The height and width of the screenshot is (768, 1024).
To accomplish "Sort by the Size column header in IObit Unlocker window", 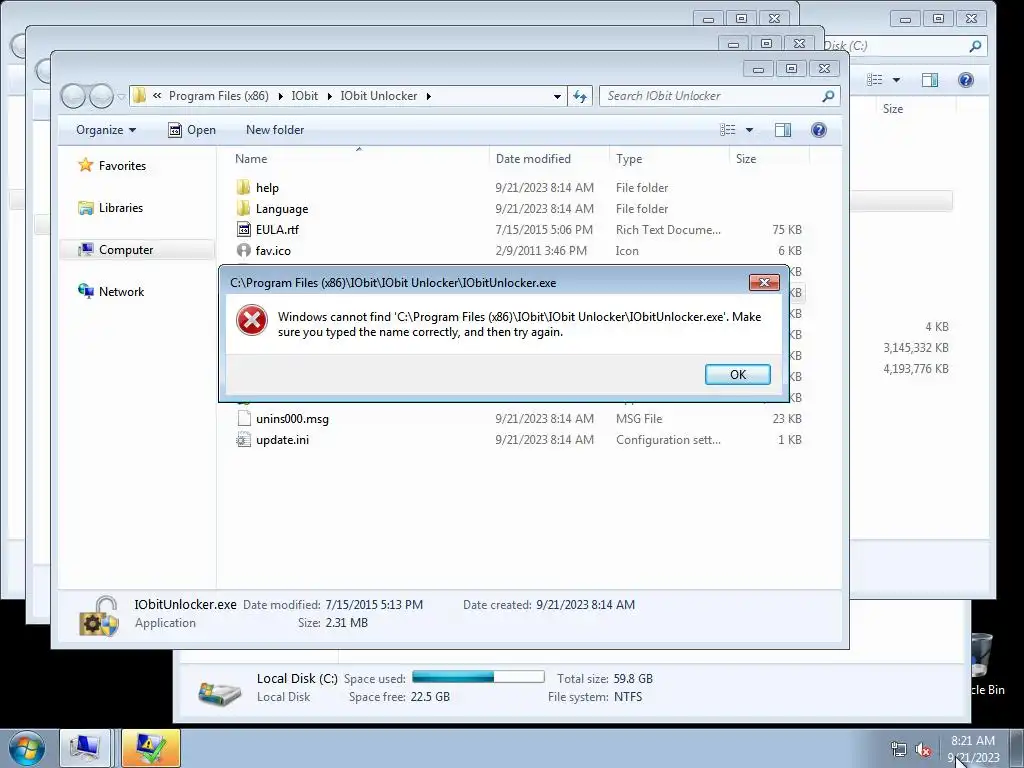I will pyautogui.click(x=746, y=159).
